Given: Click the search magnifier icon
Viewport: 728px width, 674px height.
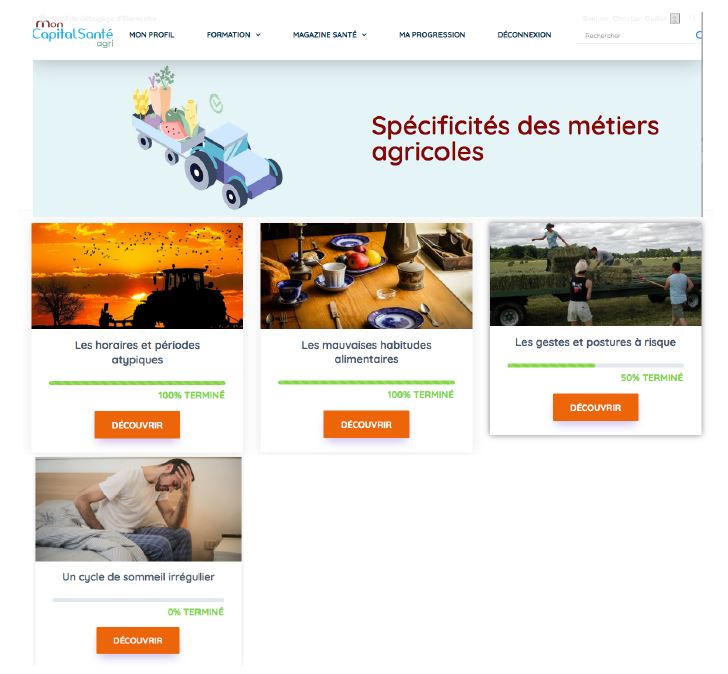Looking at the screenshot, I should pos(699,35).
